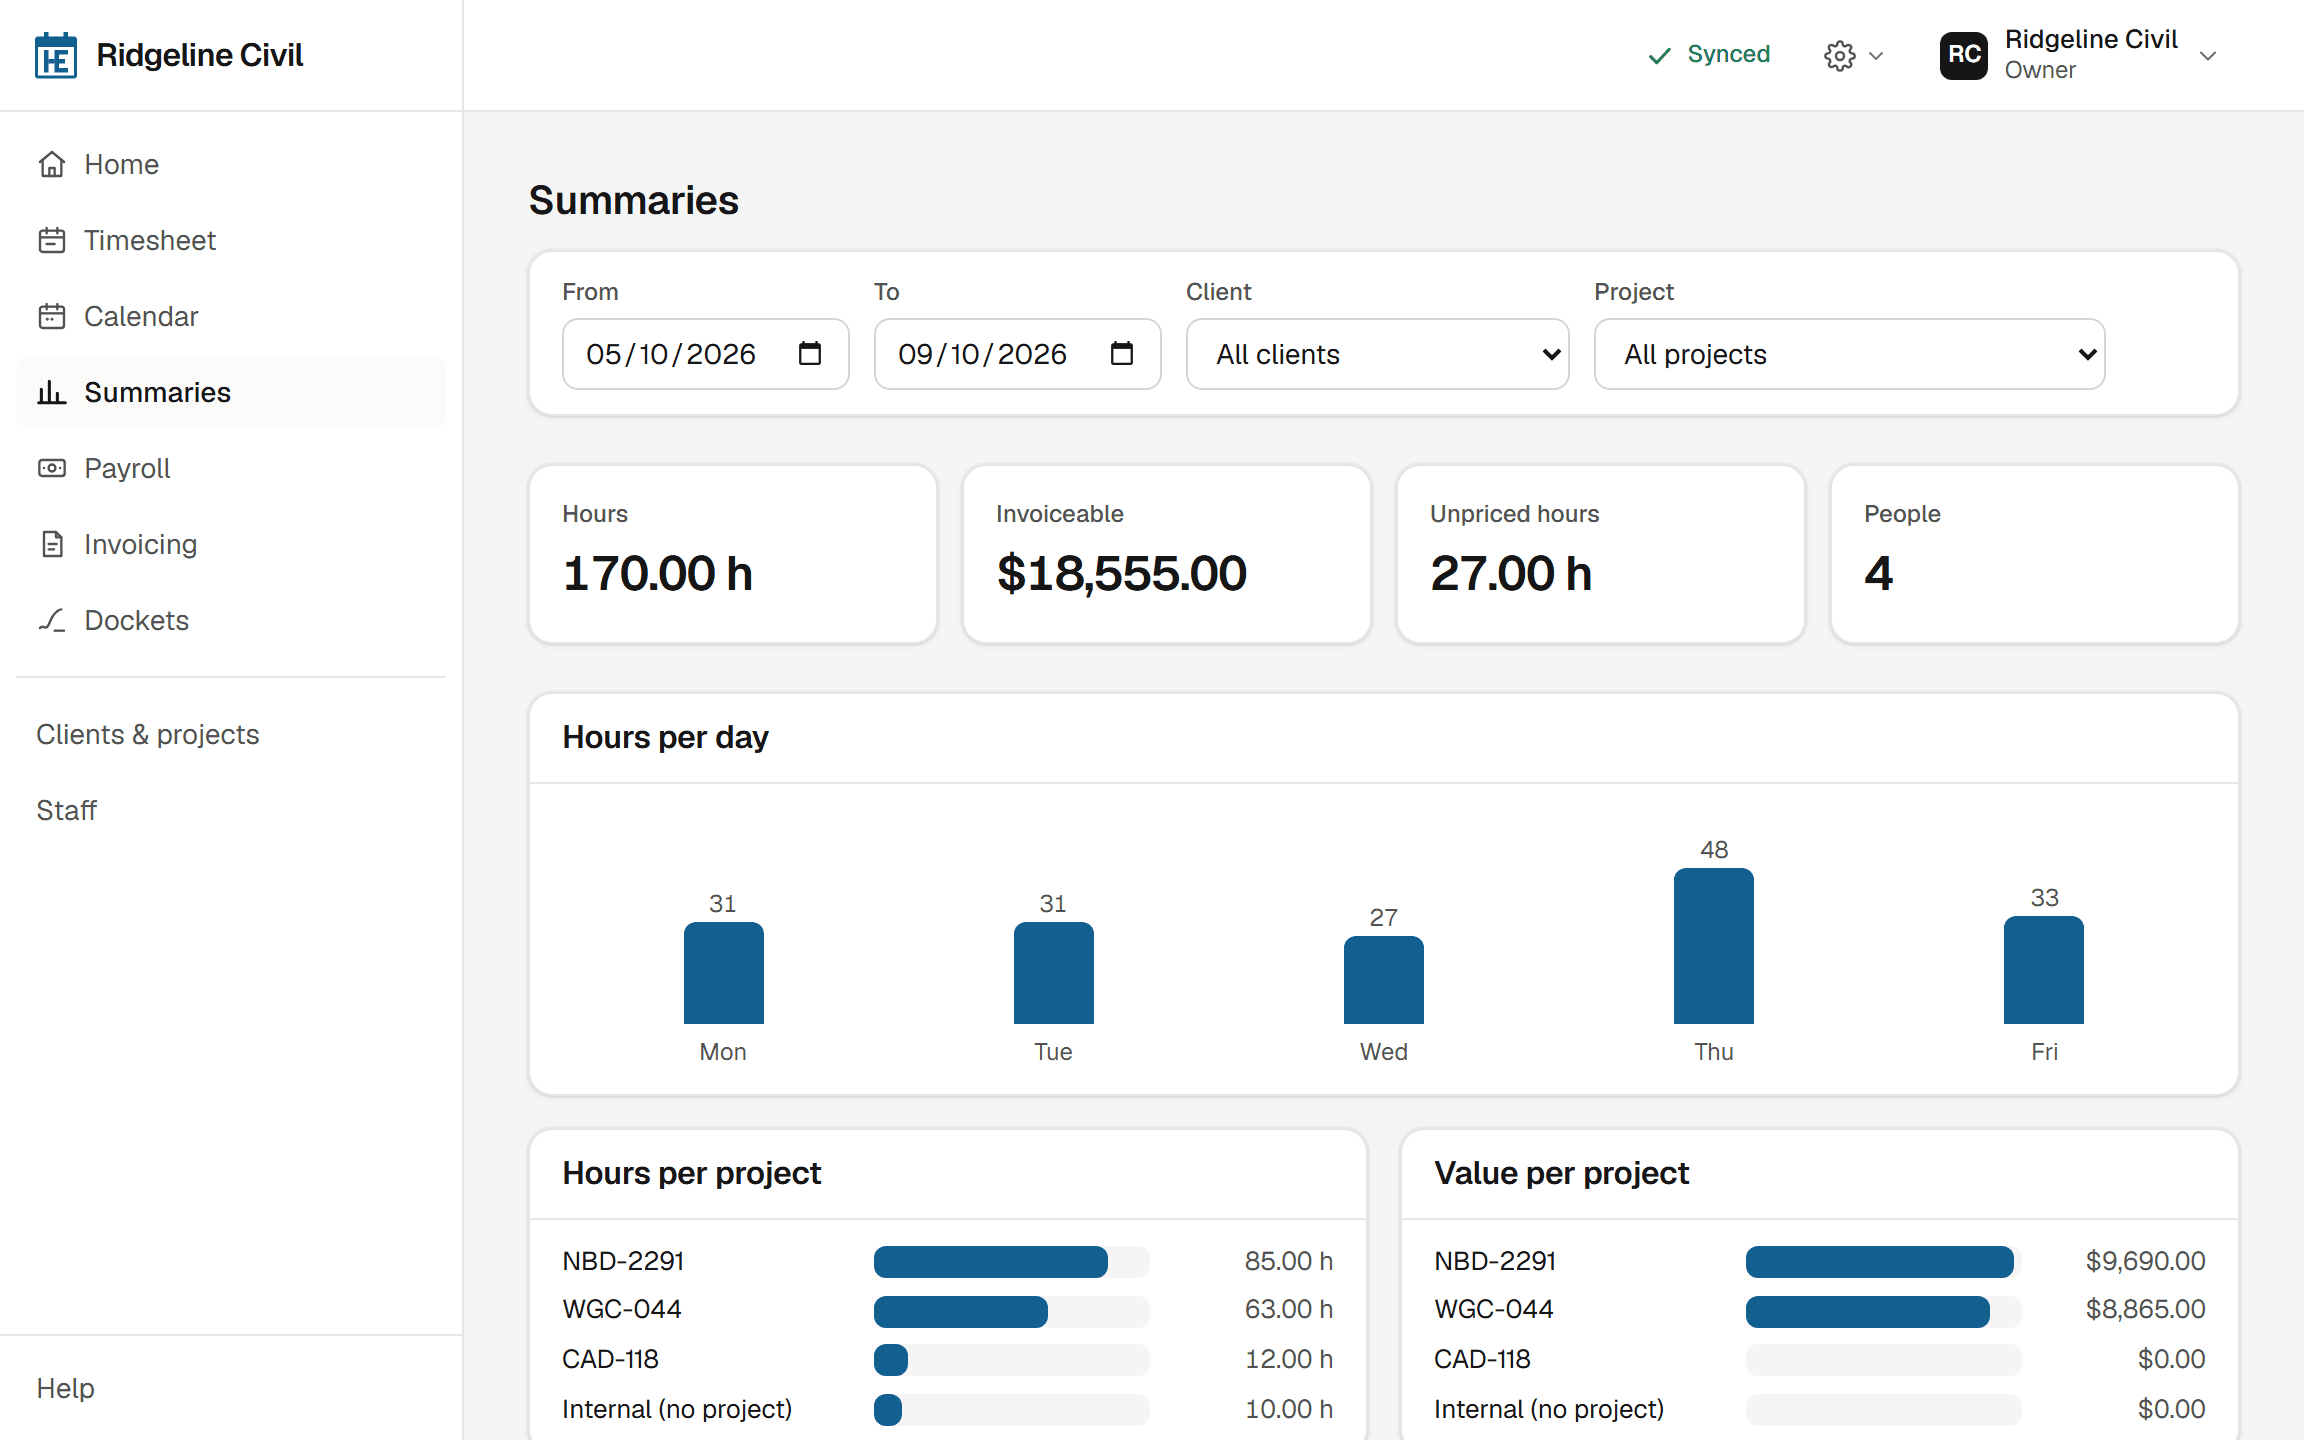This screenshot has height=1440, width=2304.
Task: Expand the settings chevron arrow
Action: [x=1876, y=56]
